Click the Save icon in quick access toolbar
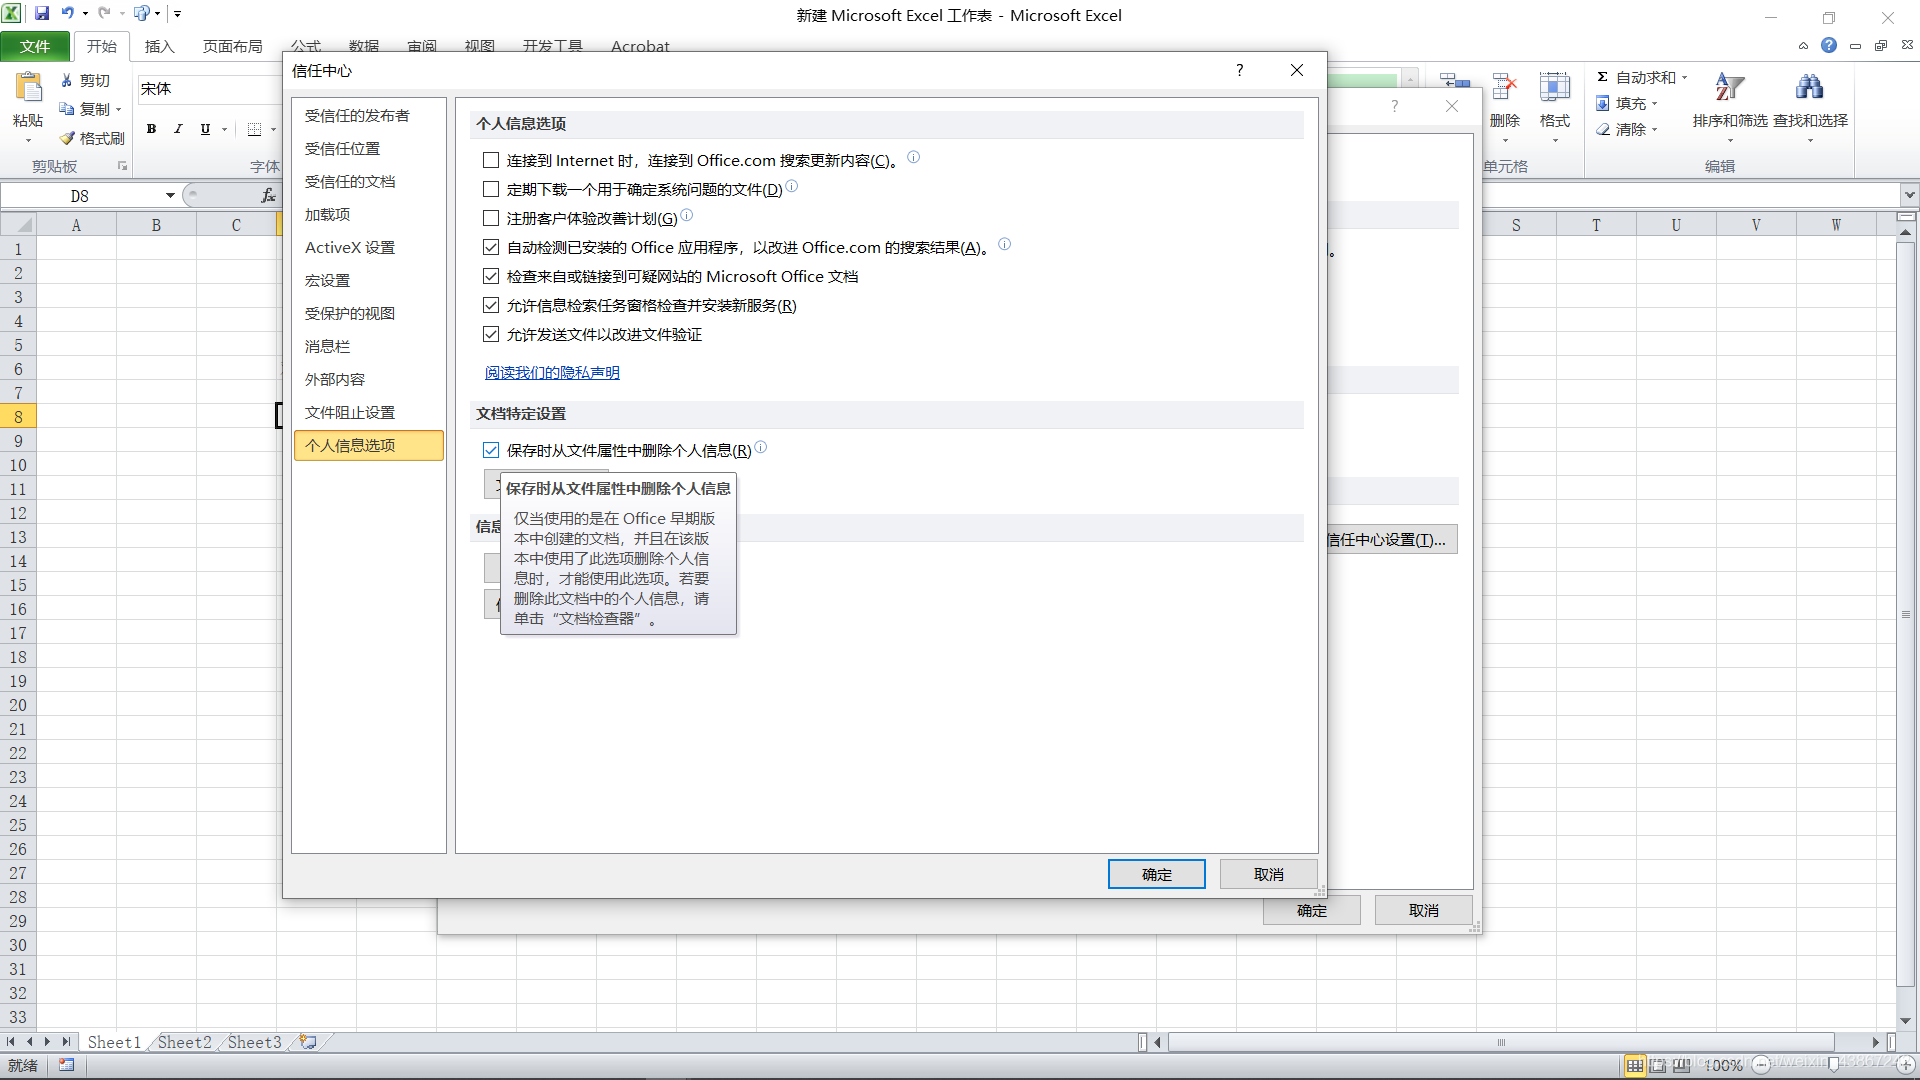The width and height of the screenshot is (1920, 1080). 42,13
